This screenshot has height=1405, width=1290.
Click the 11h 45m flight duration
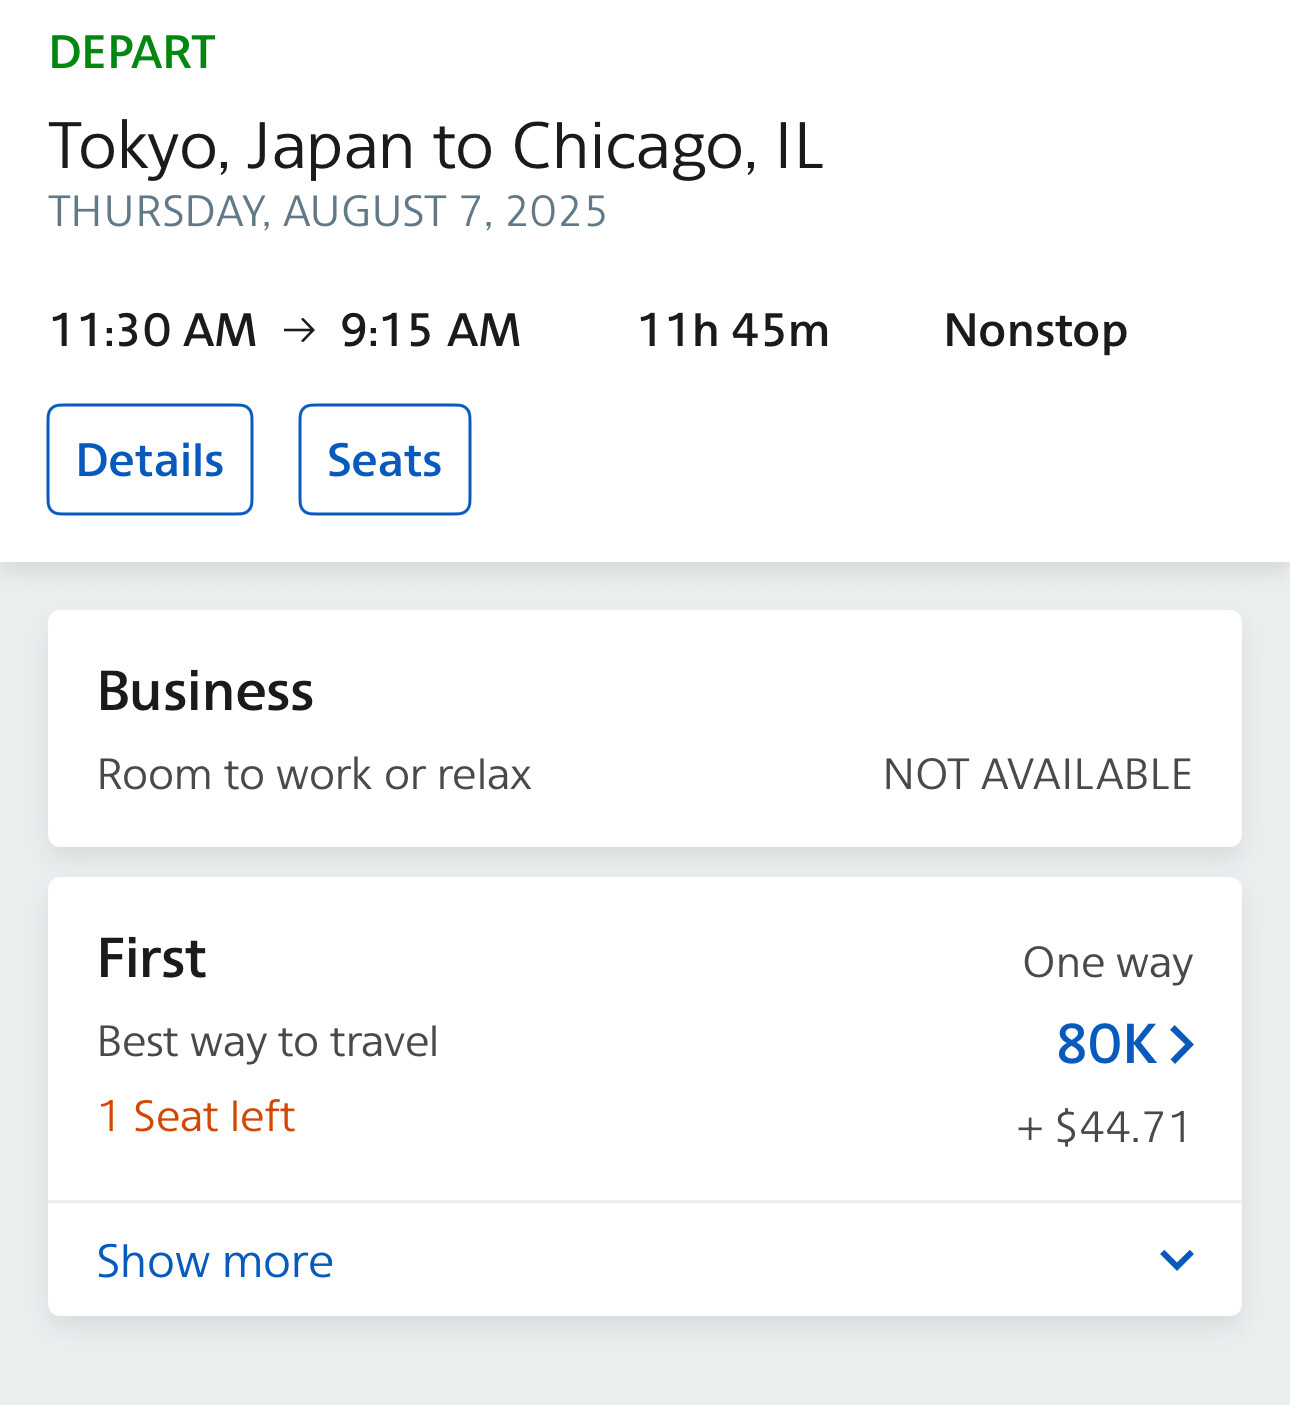click(733, 331)
